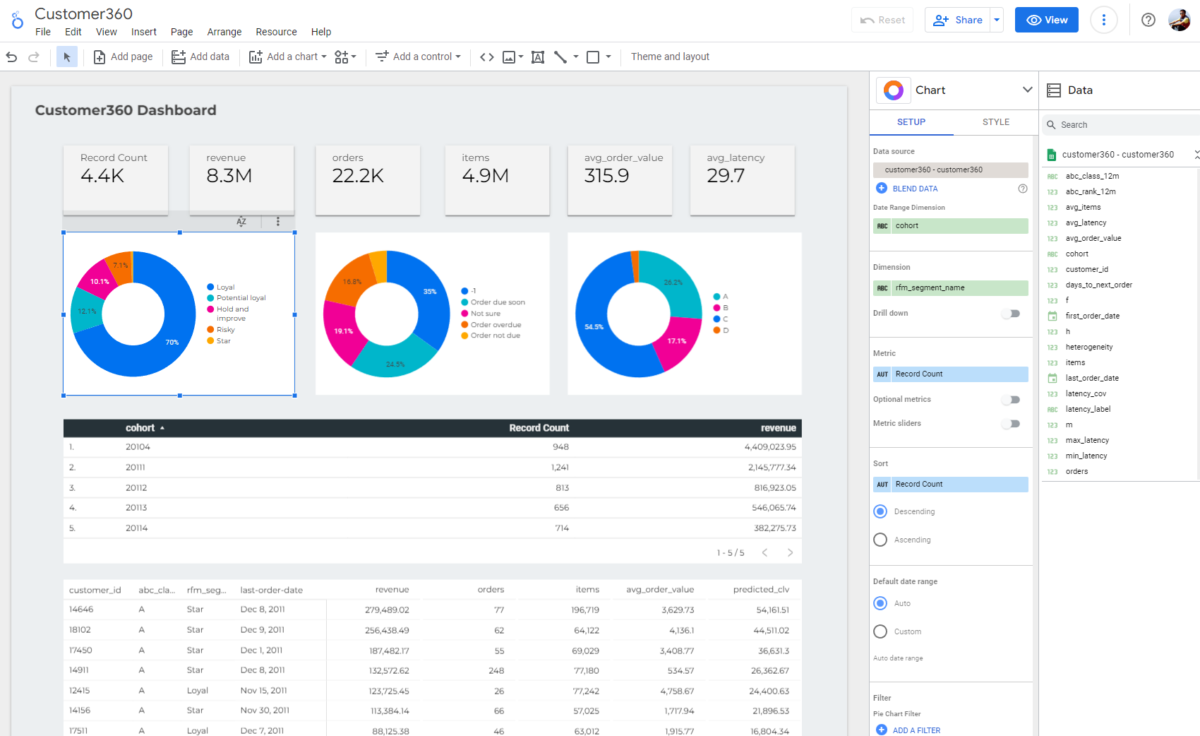The image size is (1200, 736).
Task: Select the Undo icon in the toolbar
Action: coord(11,57)
